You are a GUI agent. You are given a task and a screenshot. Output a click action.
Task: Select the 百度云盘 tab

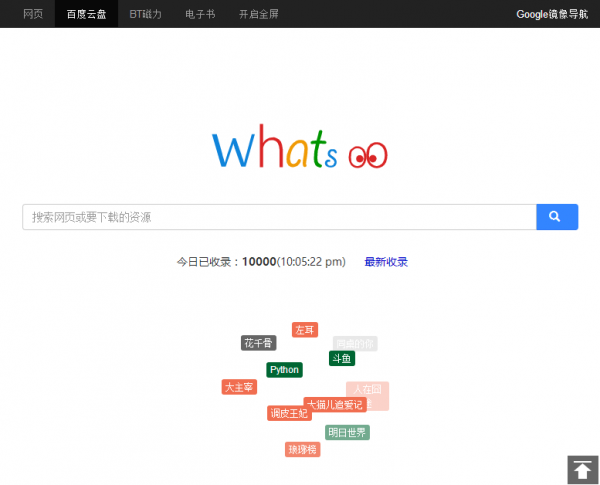85,14
